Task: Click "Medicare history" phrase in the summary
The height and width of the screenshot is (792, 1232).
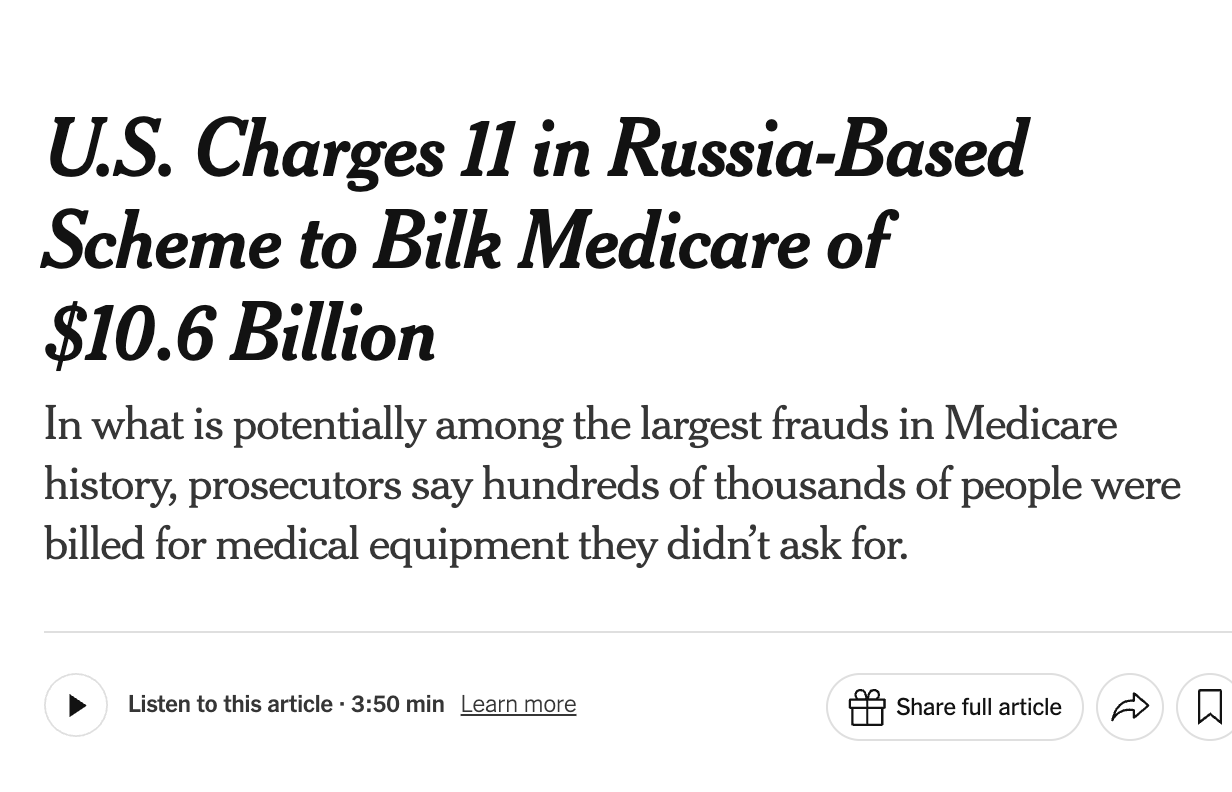Action: tap(1030, 425)
